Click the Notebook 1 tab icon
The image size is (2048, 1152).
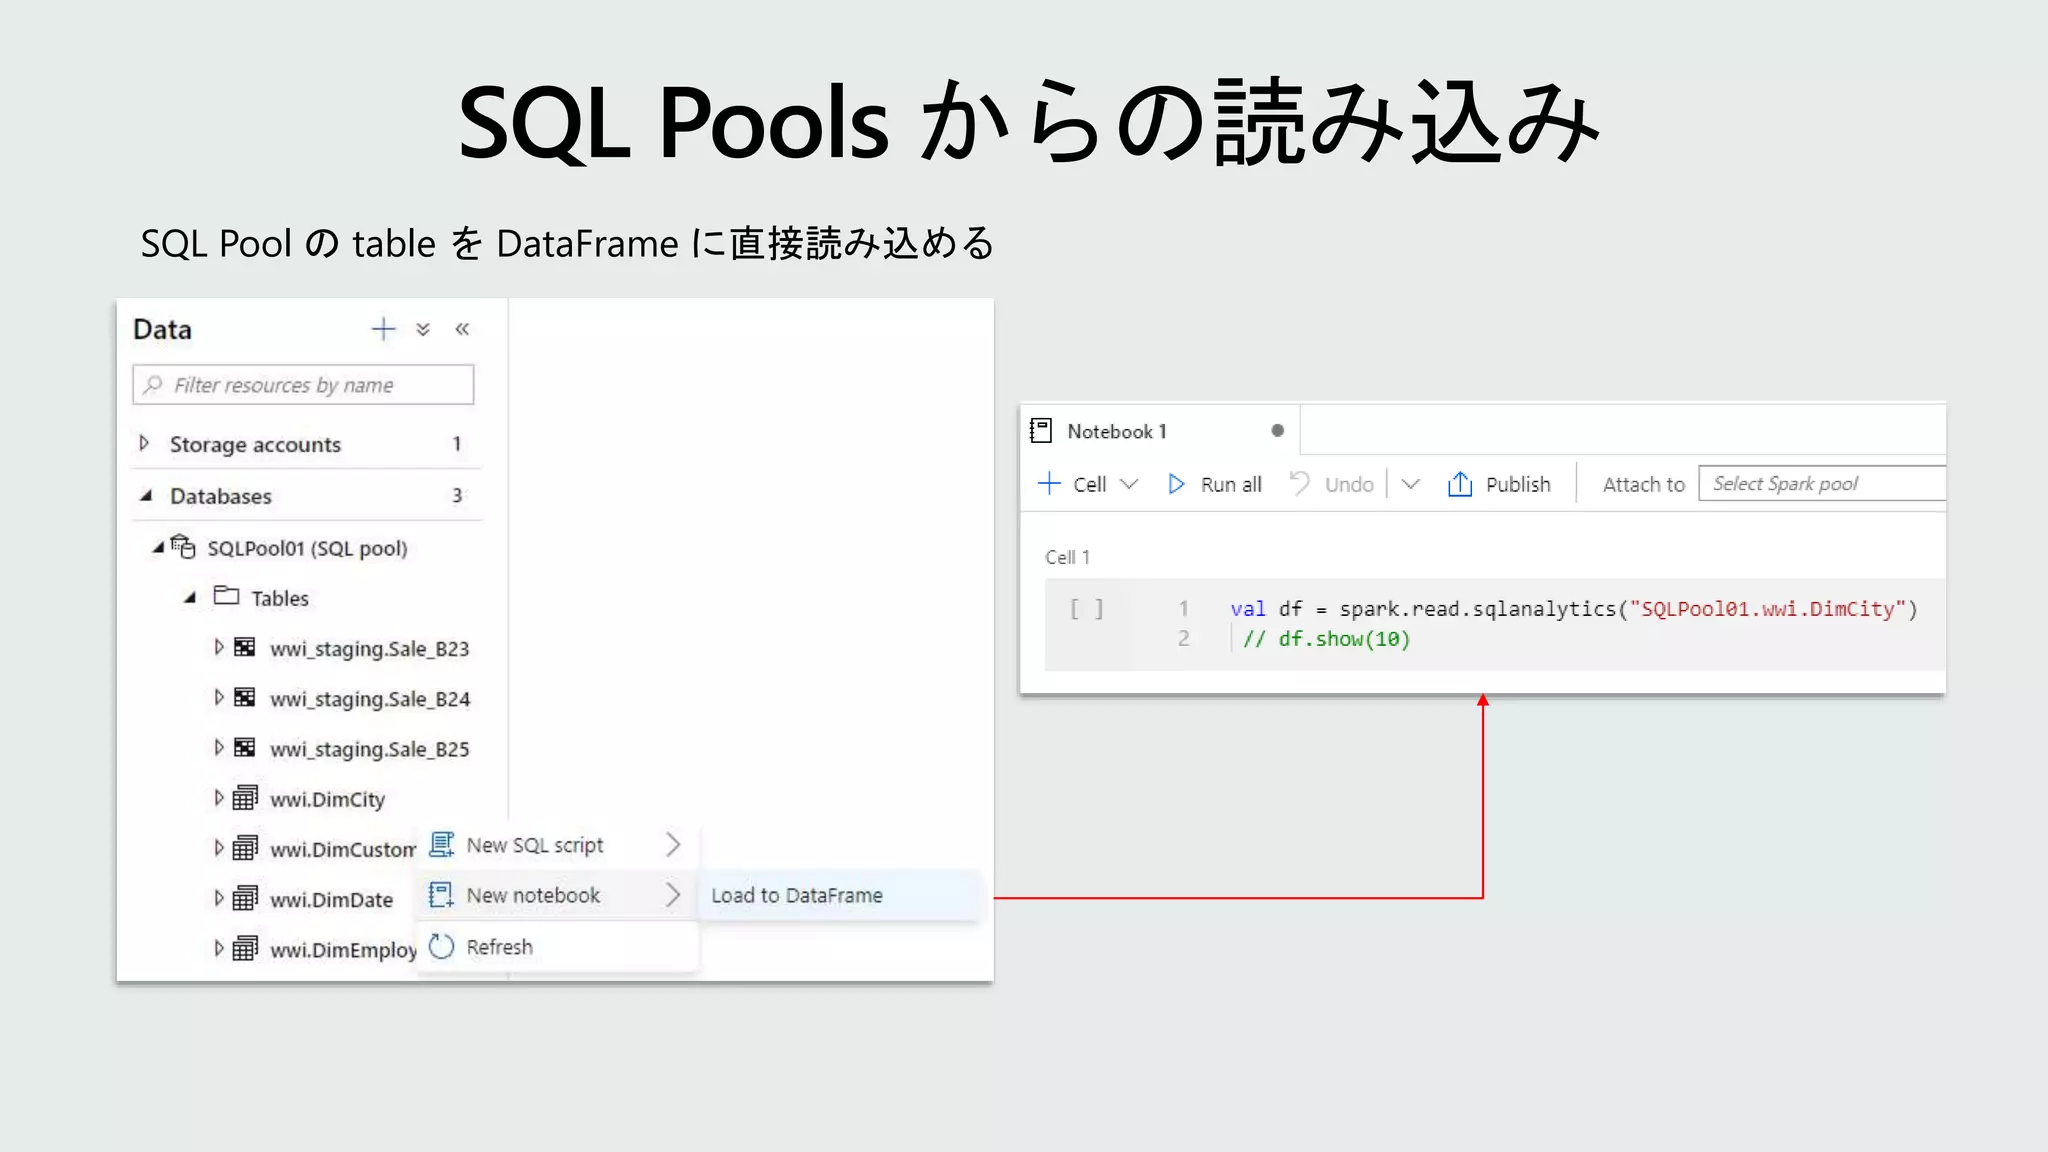(1041, 431)
